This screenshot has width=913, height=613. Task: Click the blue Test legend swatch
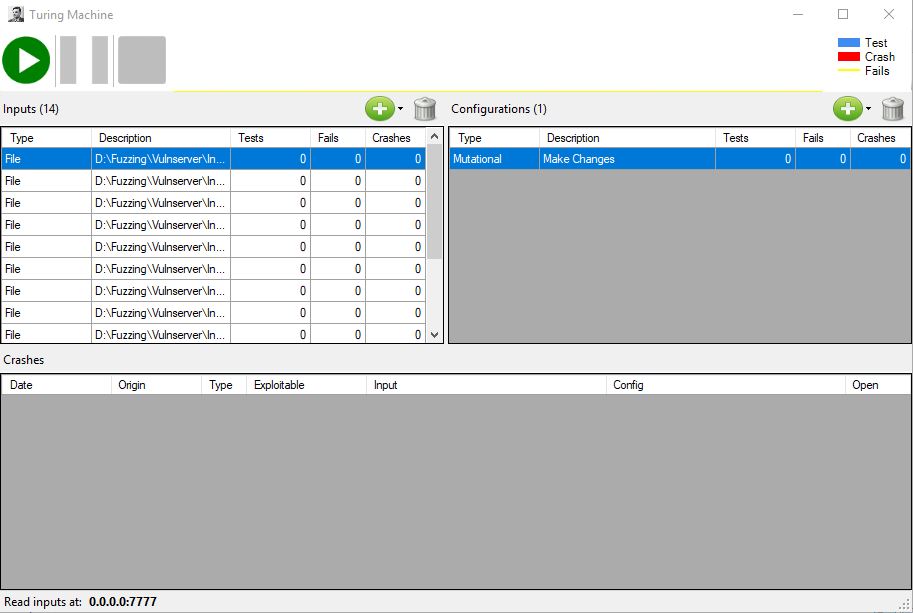point(849,43)
